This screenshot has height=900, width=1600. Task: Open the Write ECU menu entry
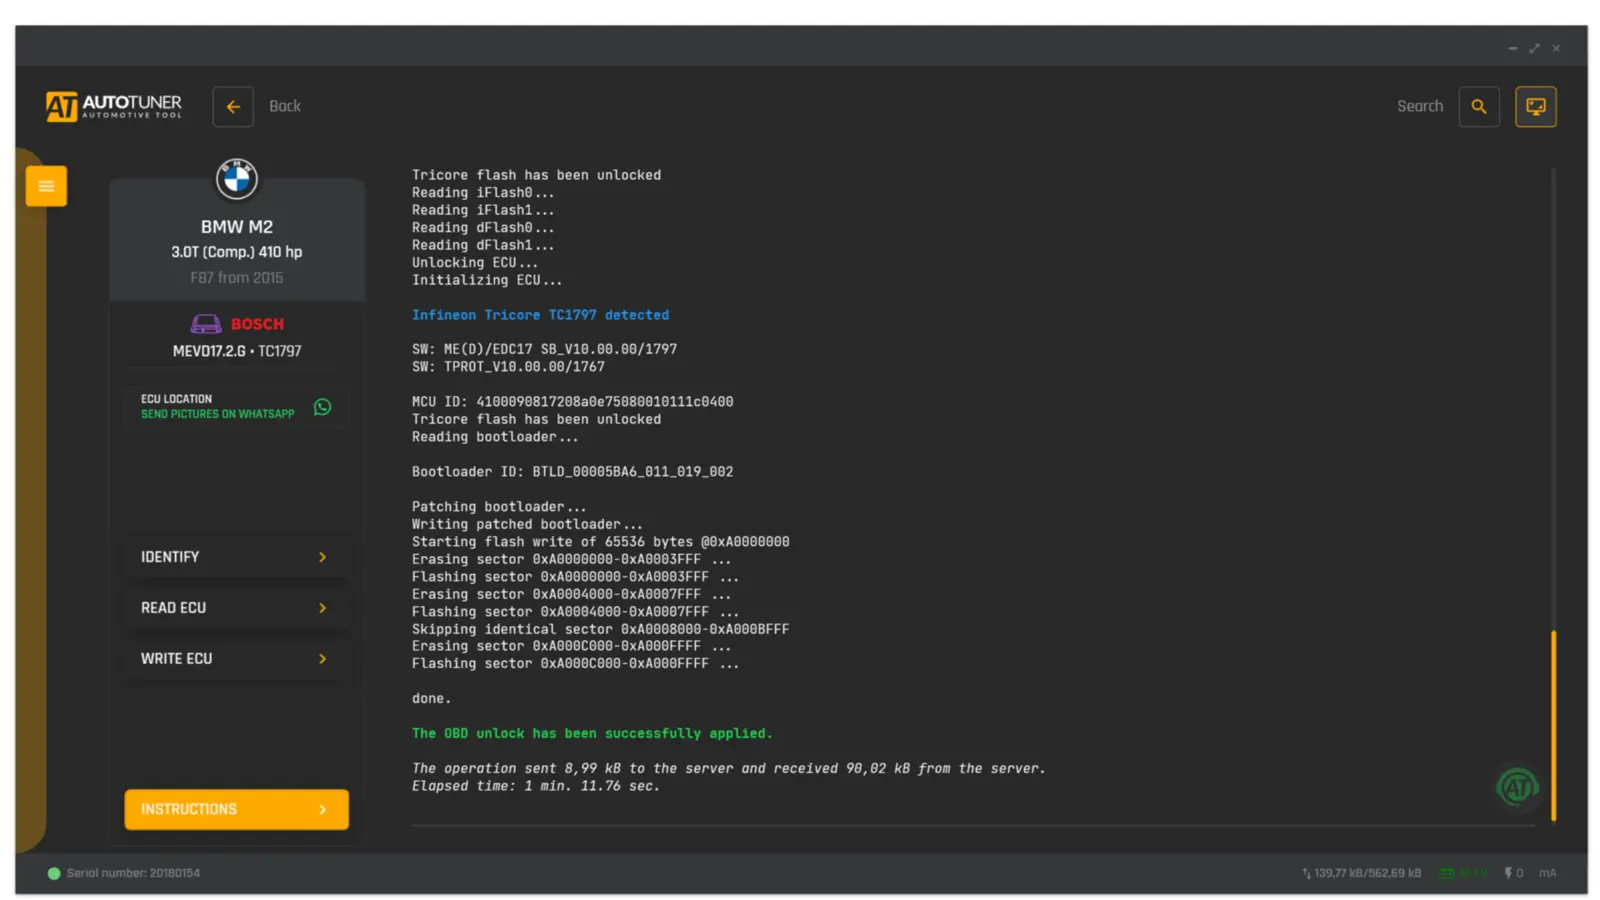point(237,659)
